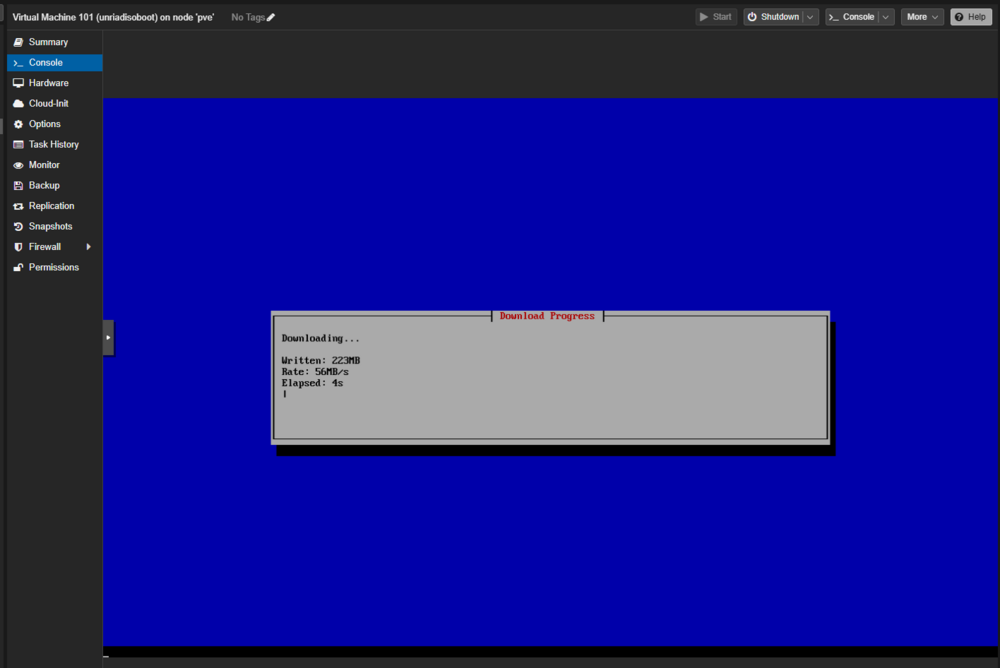This screenshot has height=668, width=1000.
Task: Open the More dropdown menu
Action: tap(922, 17)
